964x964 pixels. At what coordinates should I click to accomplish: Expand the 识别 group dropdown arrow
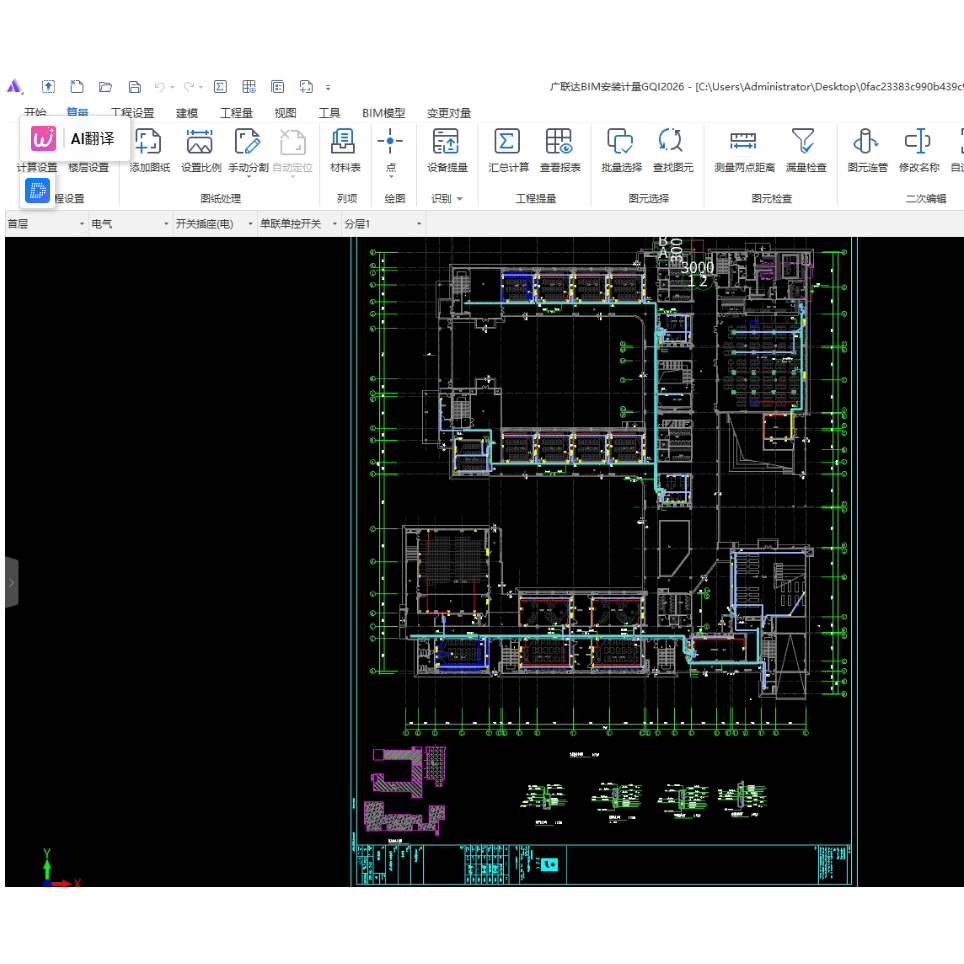pos(460,199)
